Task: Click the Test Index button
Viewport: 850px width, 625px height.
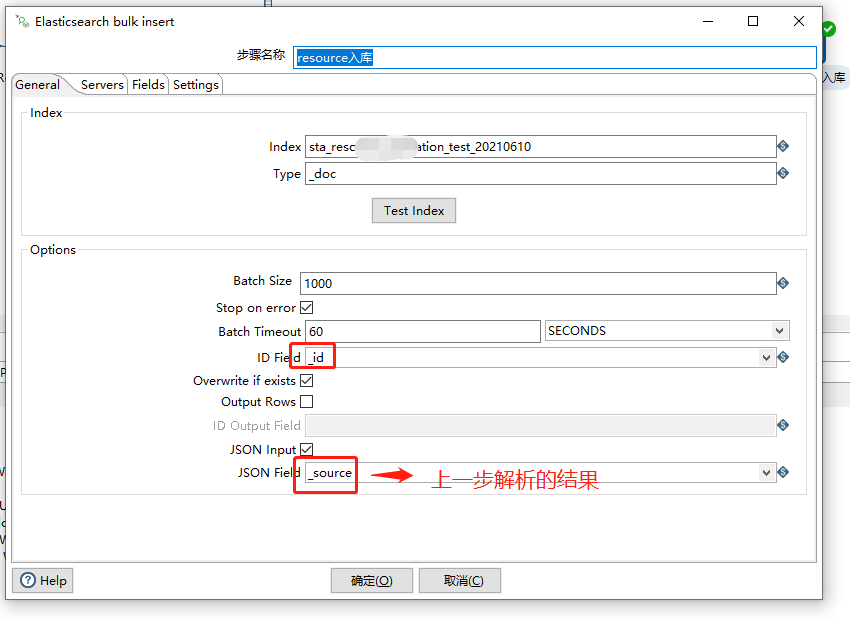Action: point(414,210)
